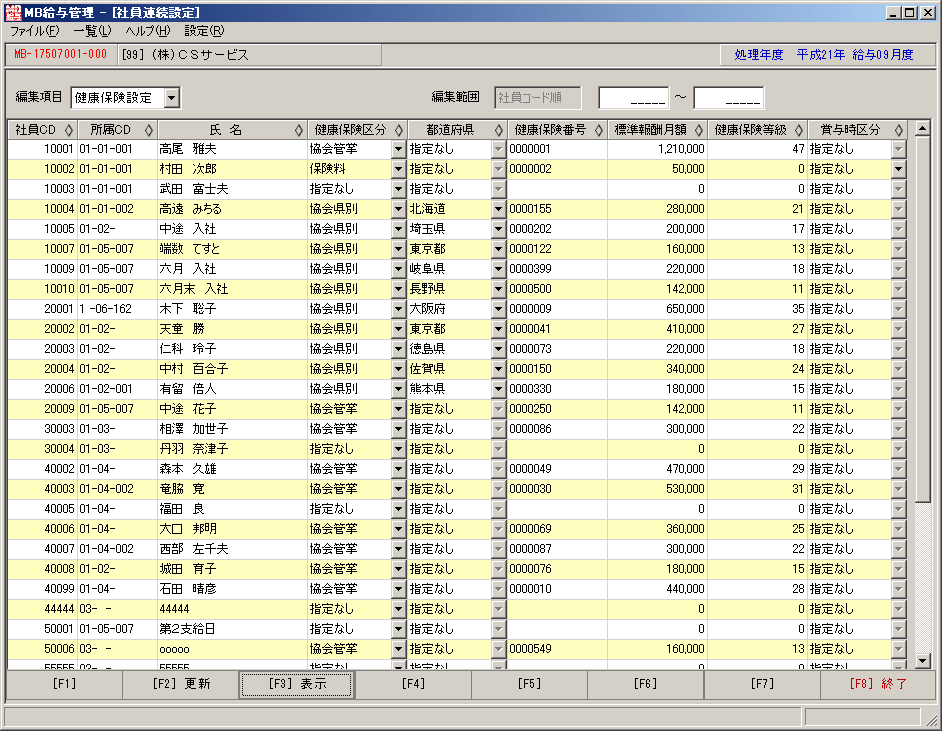
Task: Open the 一覧(L) menu
Action: 92,31
